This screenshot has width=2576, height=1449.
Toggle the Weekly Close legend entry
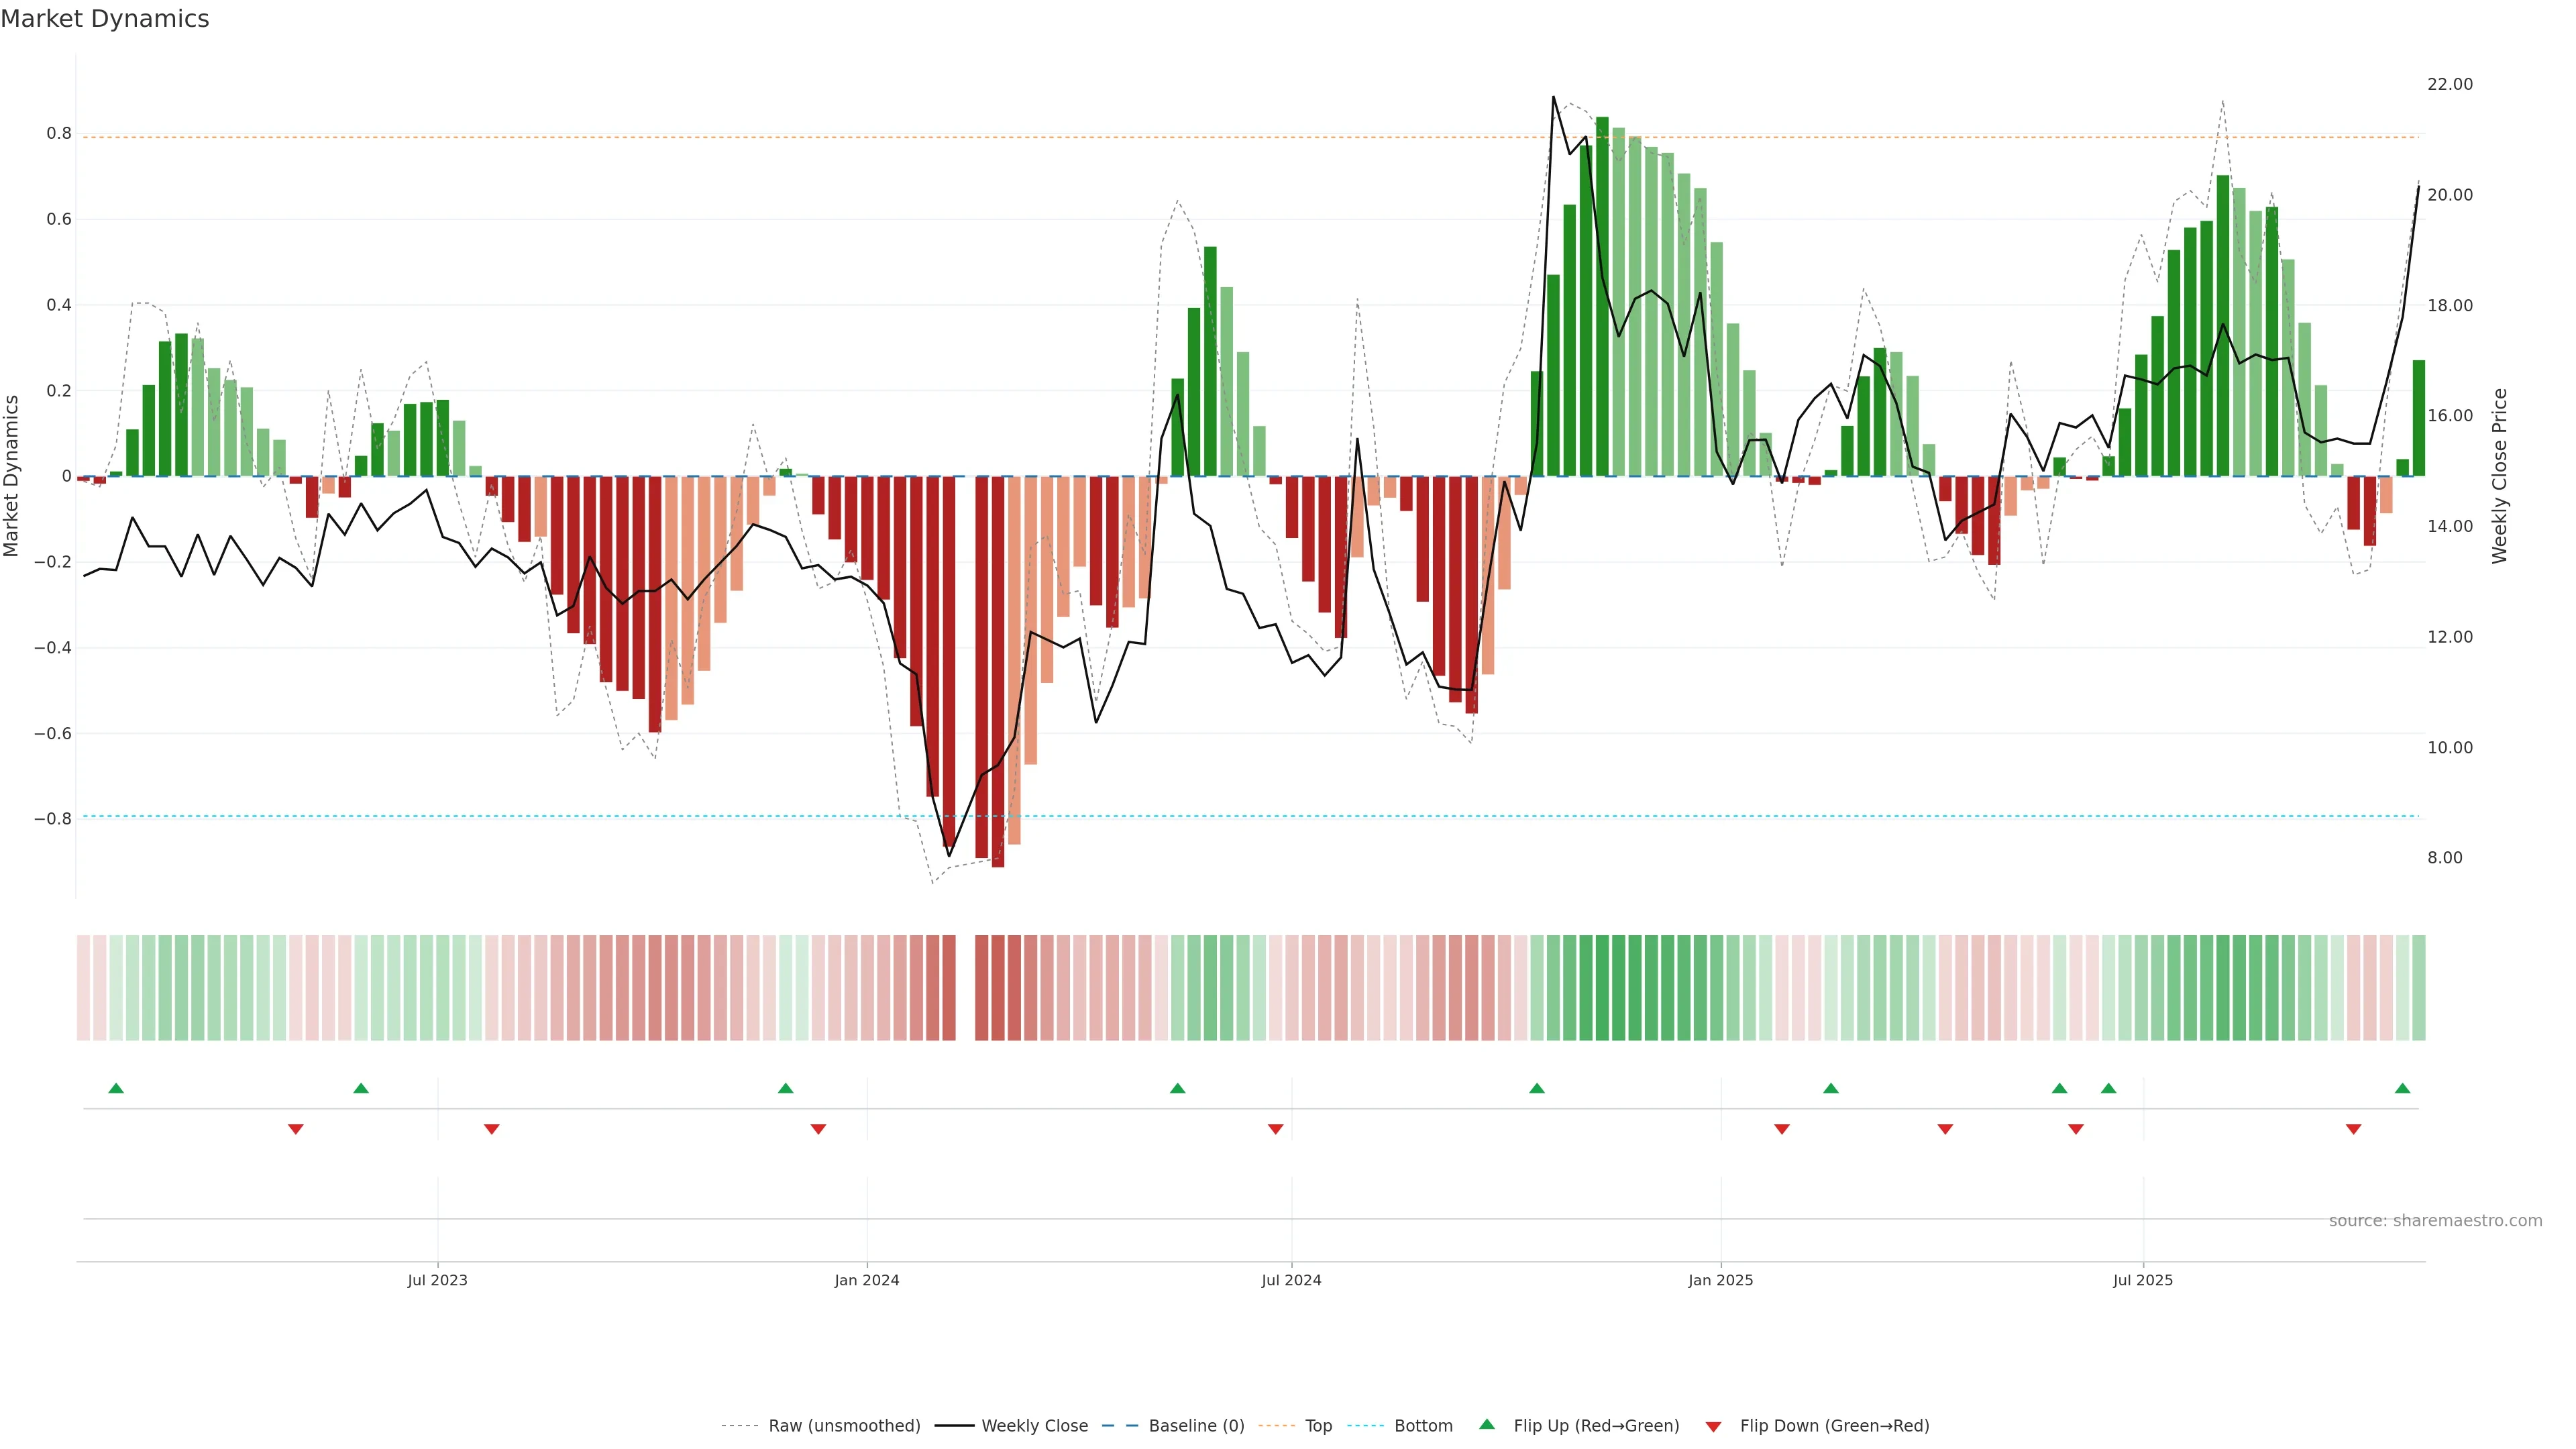coord(1034,1426)
